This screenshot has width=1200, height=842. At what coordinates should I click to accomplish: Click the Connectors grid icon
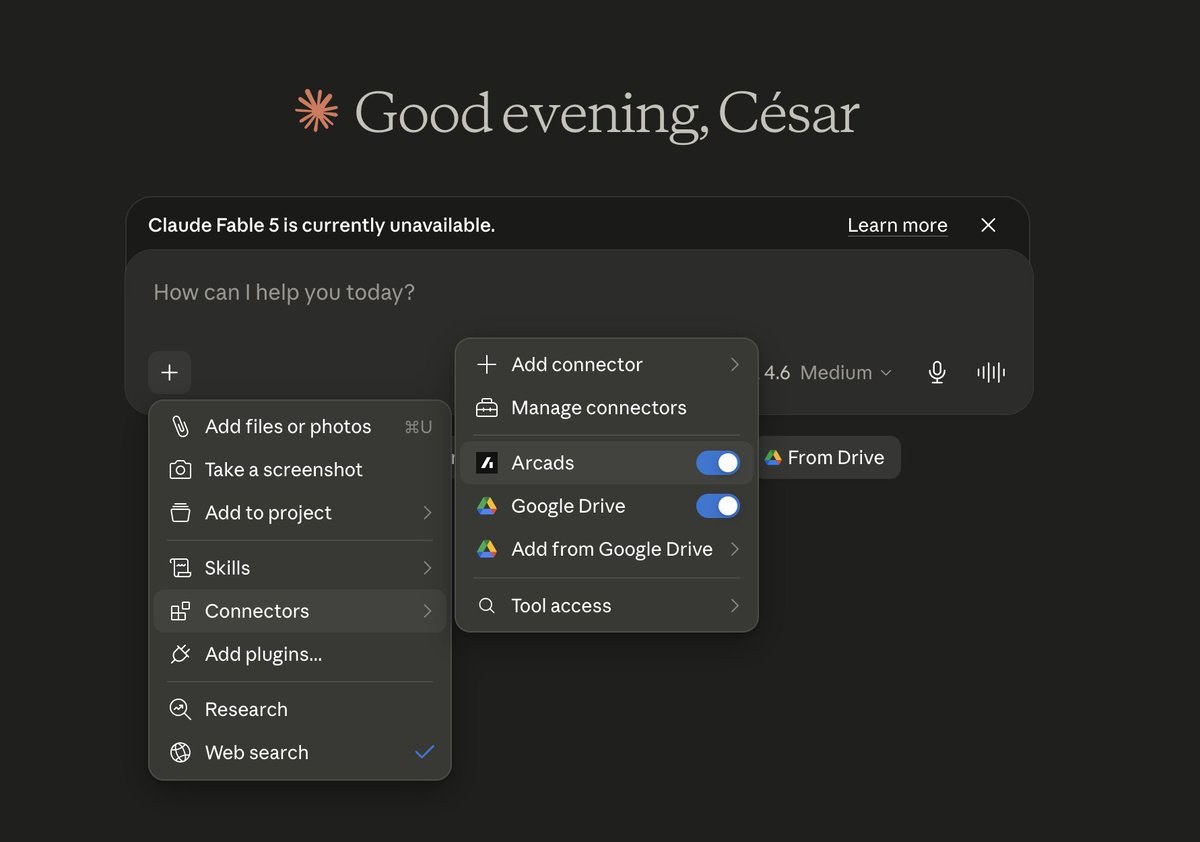click(x=180, y=611)
